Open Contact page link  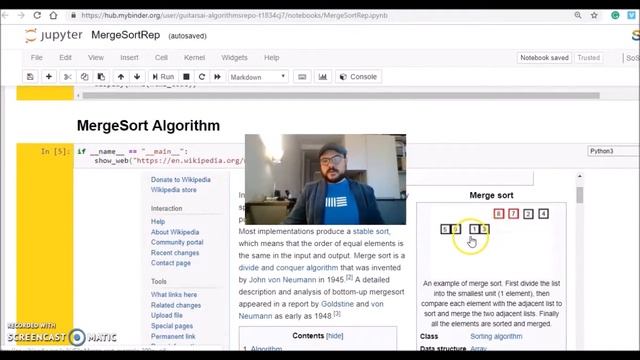point(171,263)
